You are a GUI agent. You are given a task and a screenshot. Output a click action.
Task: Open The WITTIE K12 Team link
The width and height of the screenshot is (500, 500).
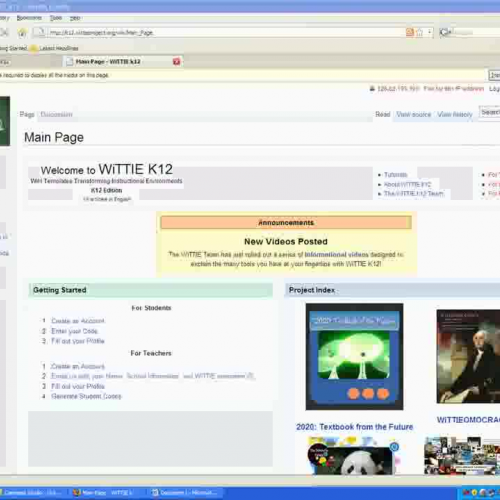tap(414, 194)
